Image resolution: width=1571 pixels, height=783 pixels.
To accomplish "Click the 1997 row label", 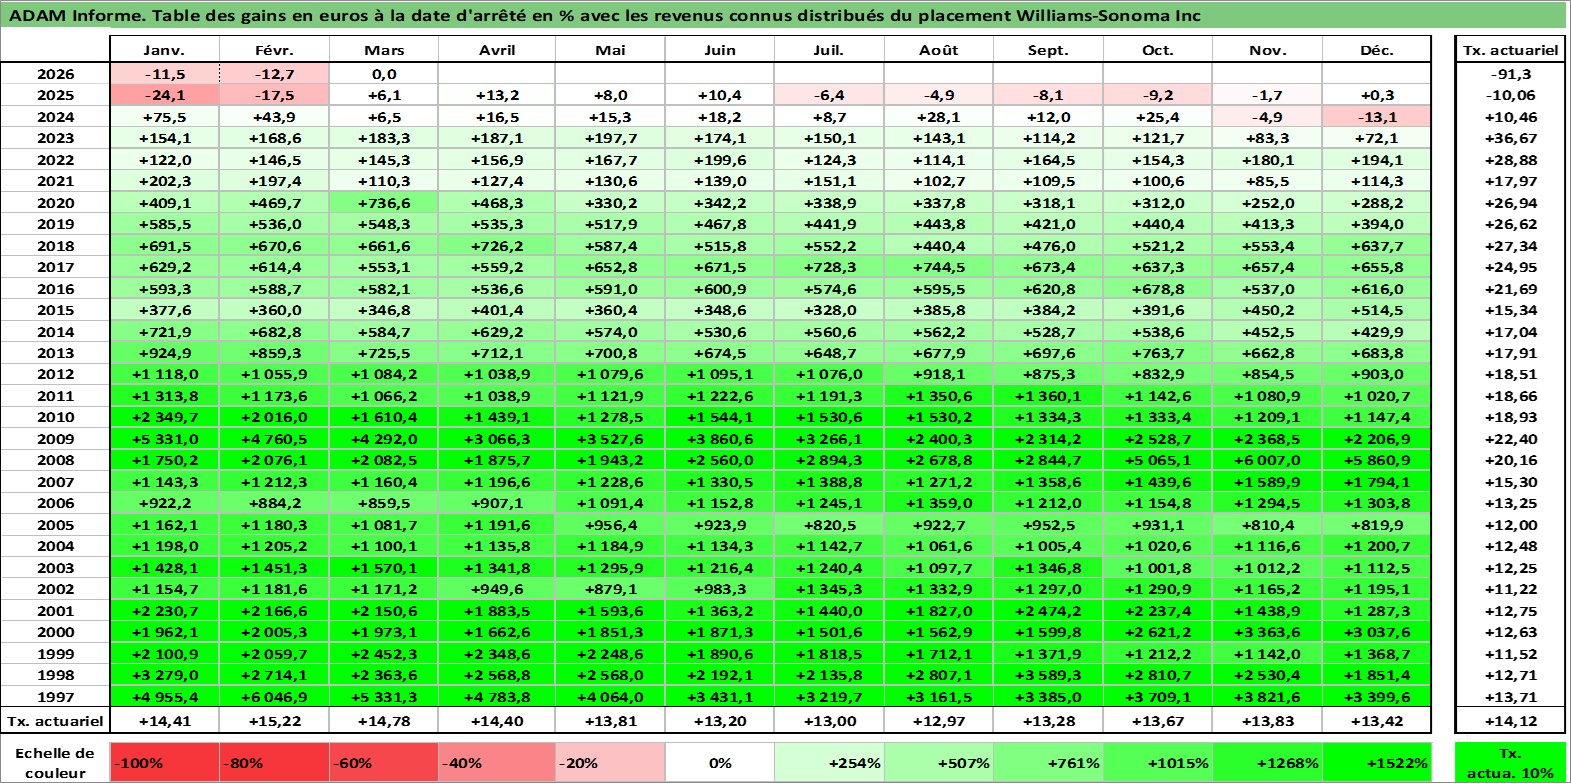I will 55,697.
